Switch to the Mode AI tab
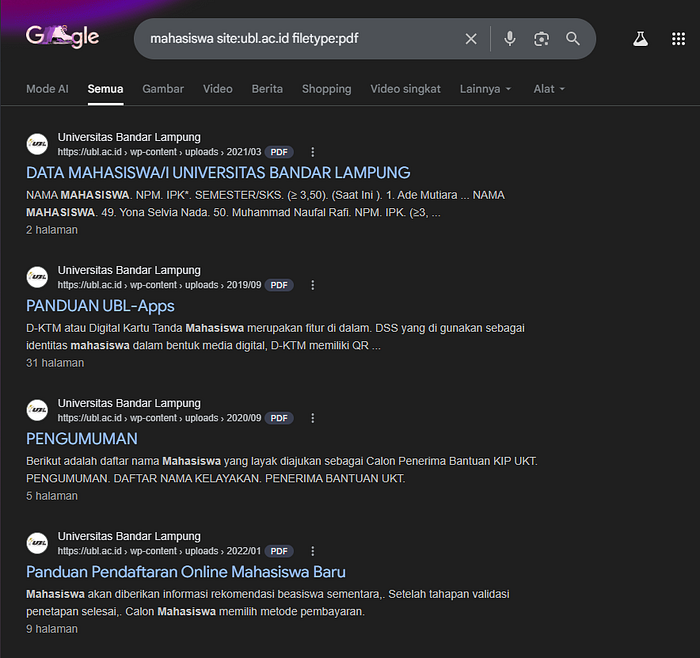 pos(47,89)
